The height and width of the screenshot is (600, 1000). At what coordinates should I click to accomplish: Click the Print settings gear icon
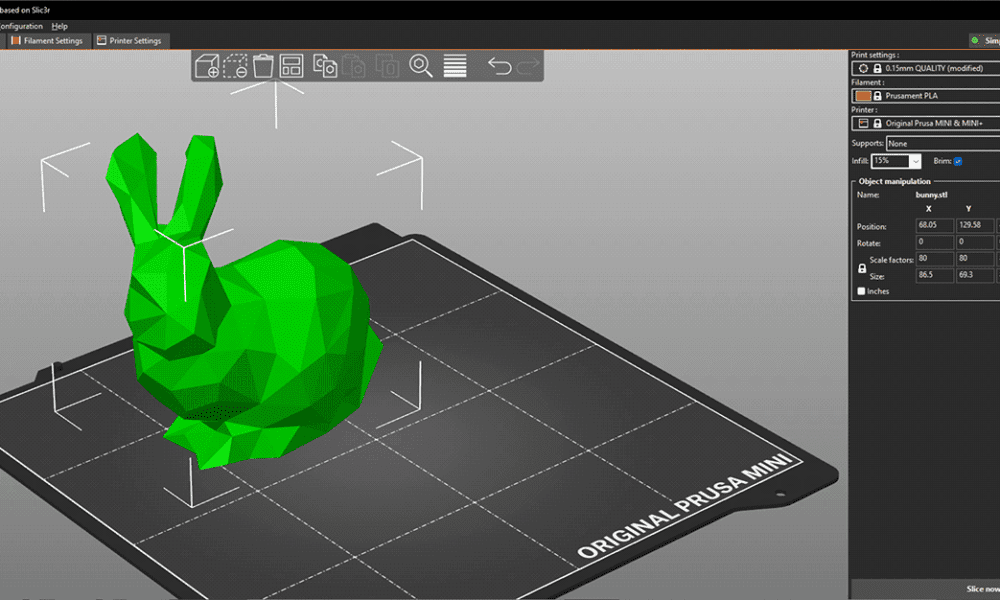pyautogui.click(x=864, y=68)
